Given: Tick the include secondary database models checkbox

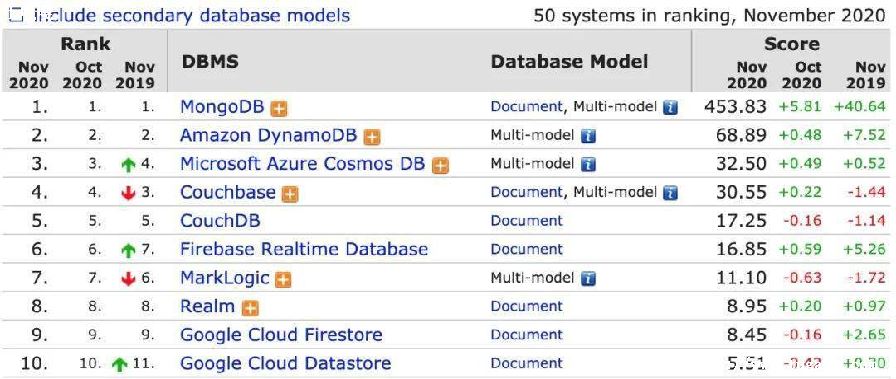Looking at the screenshot, I should [17, 15].
